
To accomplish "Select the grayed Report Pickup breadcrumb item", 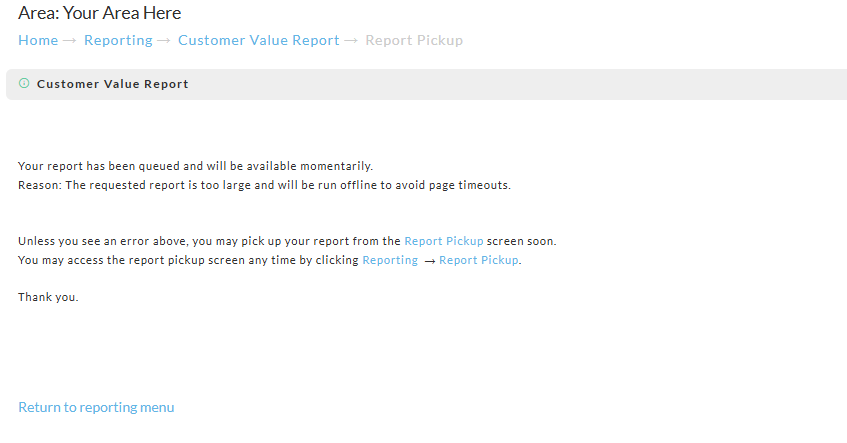I will coord(414,41).
